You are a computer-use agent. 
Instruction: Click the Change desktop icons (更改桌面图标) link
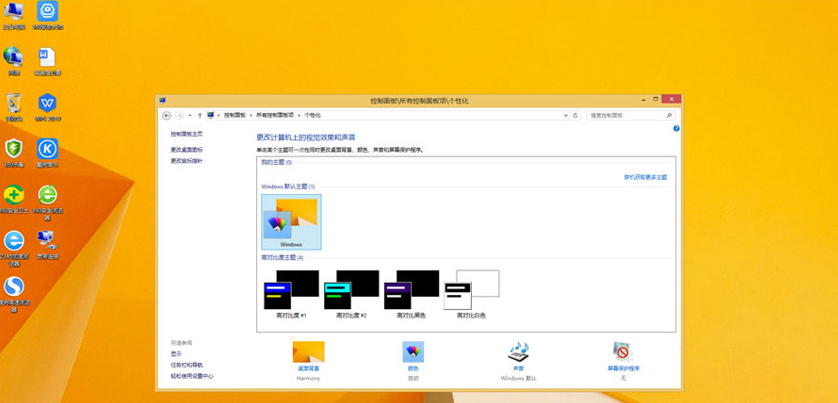186,150
